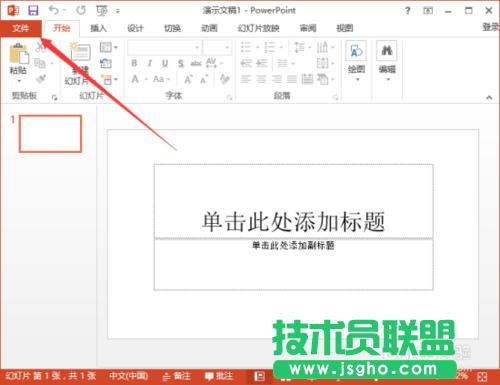Start slideshow from beginning via quick access icon

pos(102,11)
